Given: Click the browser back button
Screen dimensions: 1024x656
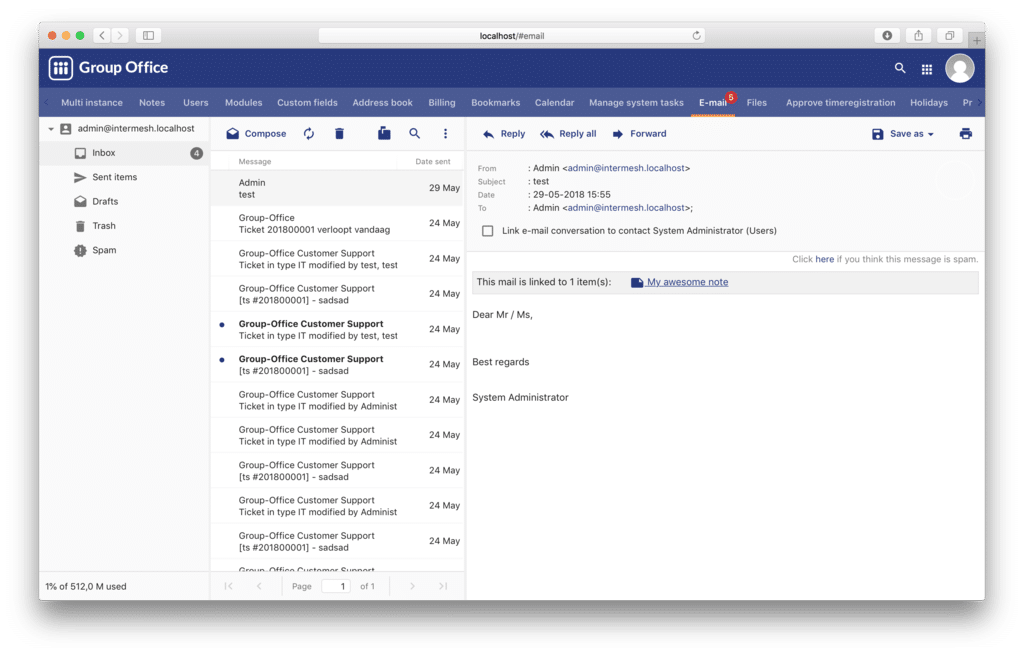Looking at the screenshot, I should (x=102, y=35).
